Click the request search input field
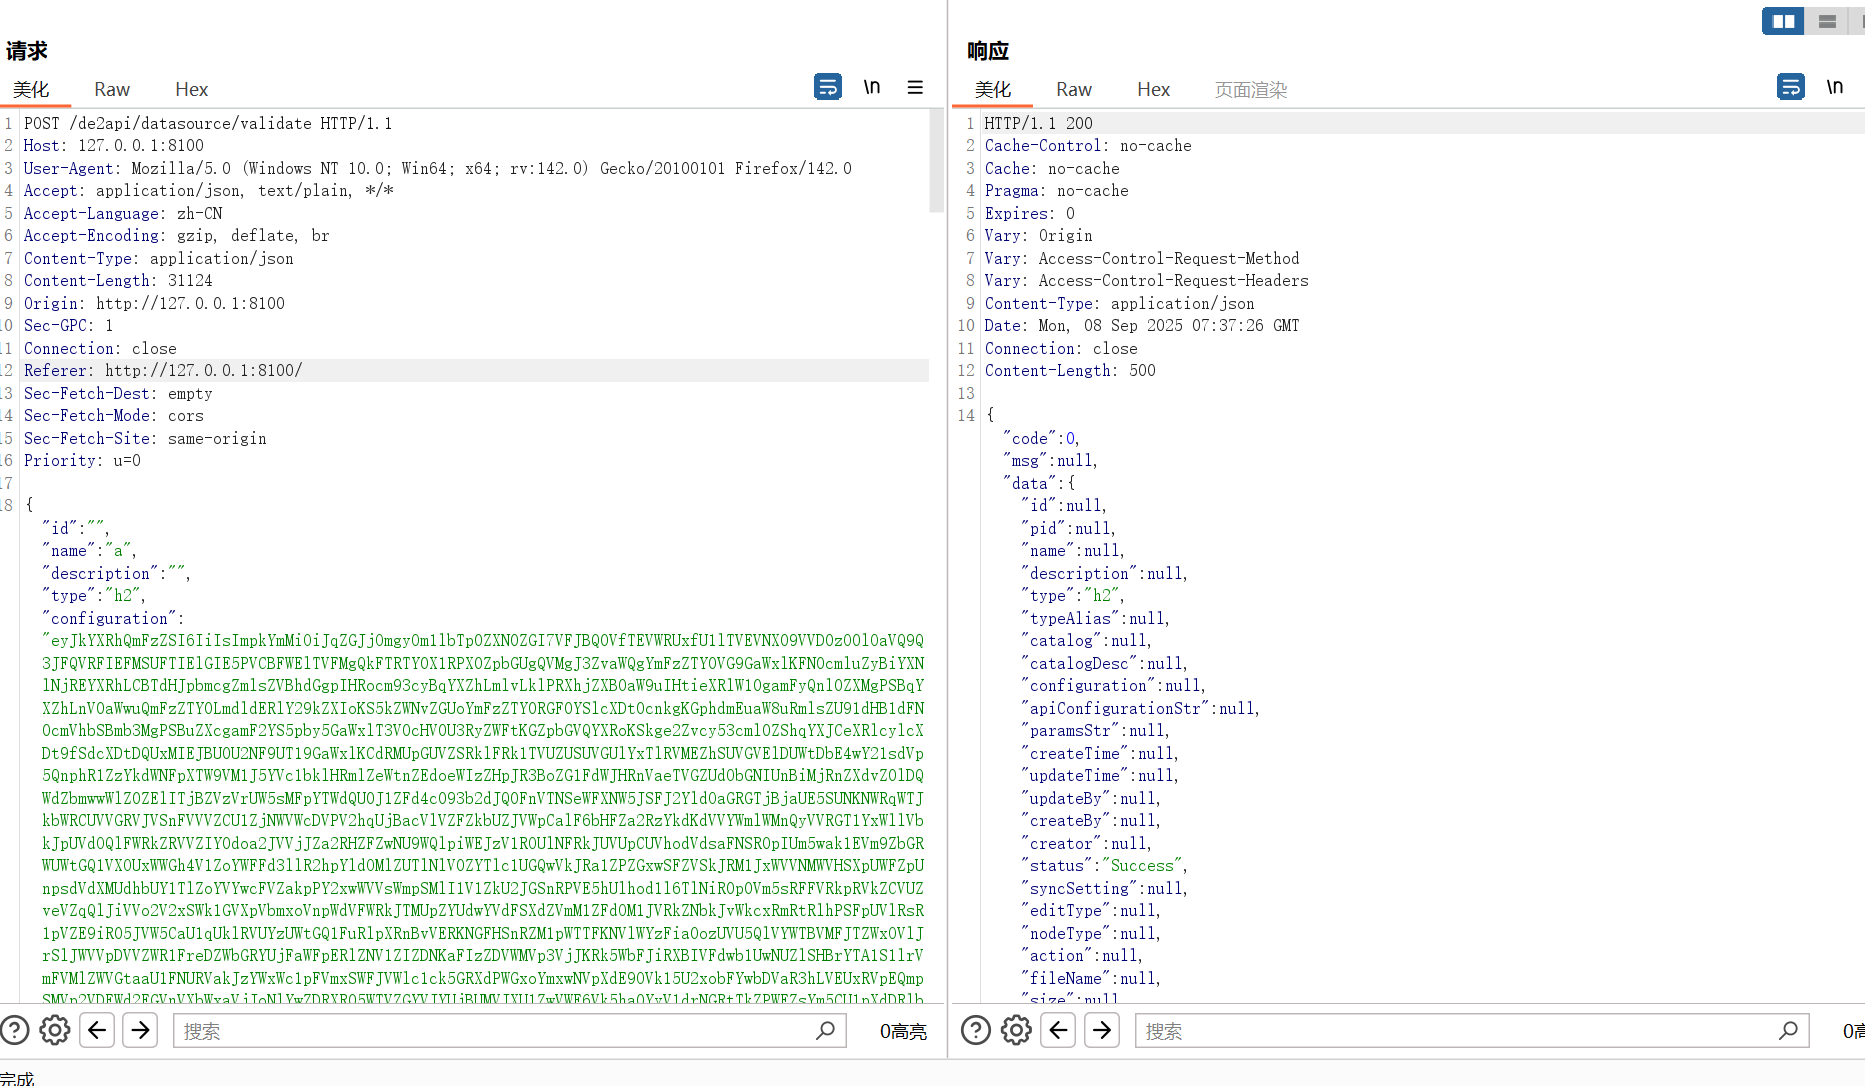This screenshot has height=1086, width=1865. point(495,1031)
